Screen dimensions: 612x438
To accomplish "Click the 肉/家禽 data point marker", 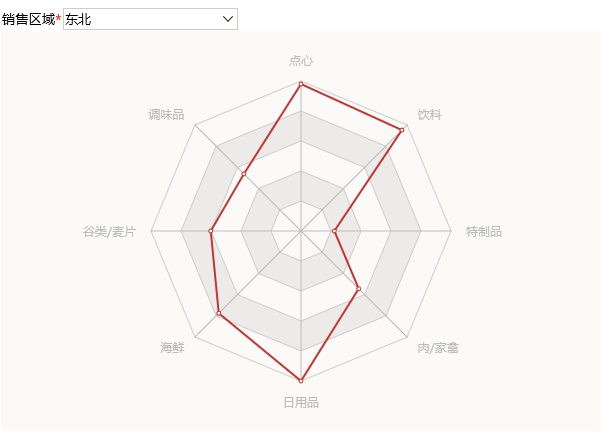I will pos(359,289).
